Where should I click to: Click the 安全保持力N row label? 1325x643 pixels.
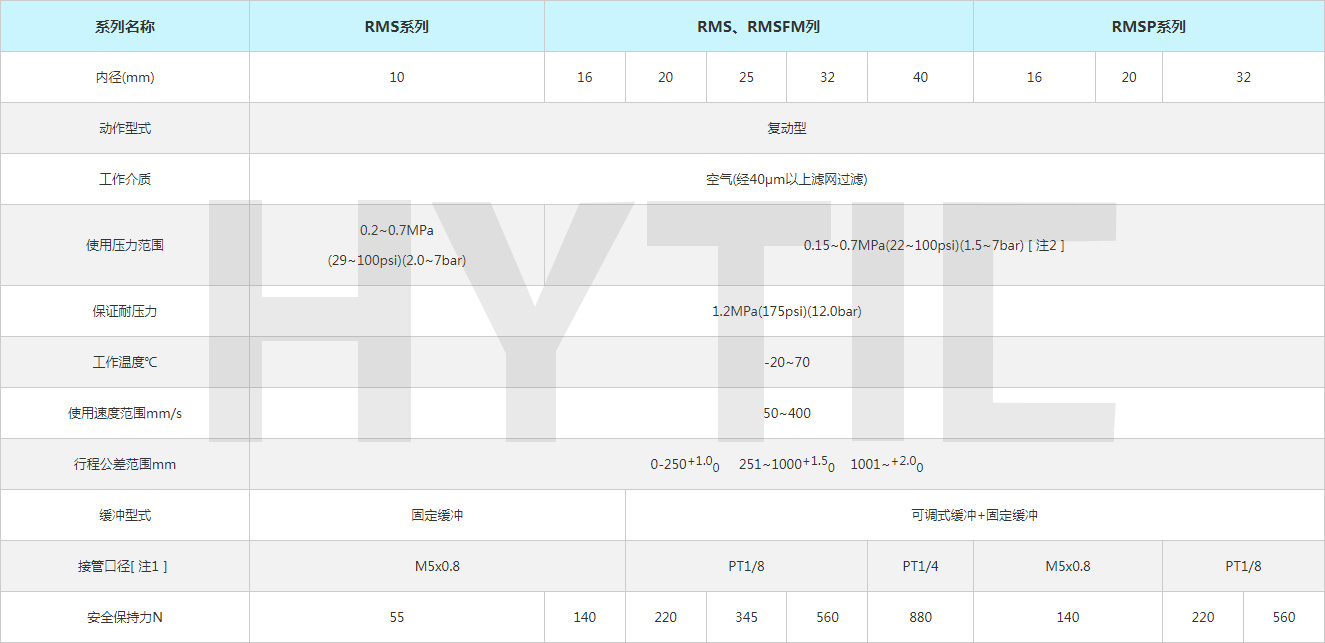pos(124,617)
